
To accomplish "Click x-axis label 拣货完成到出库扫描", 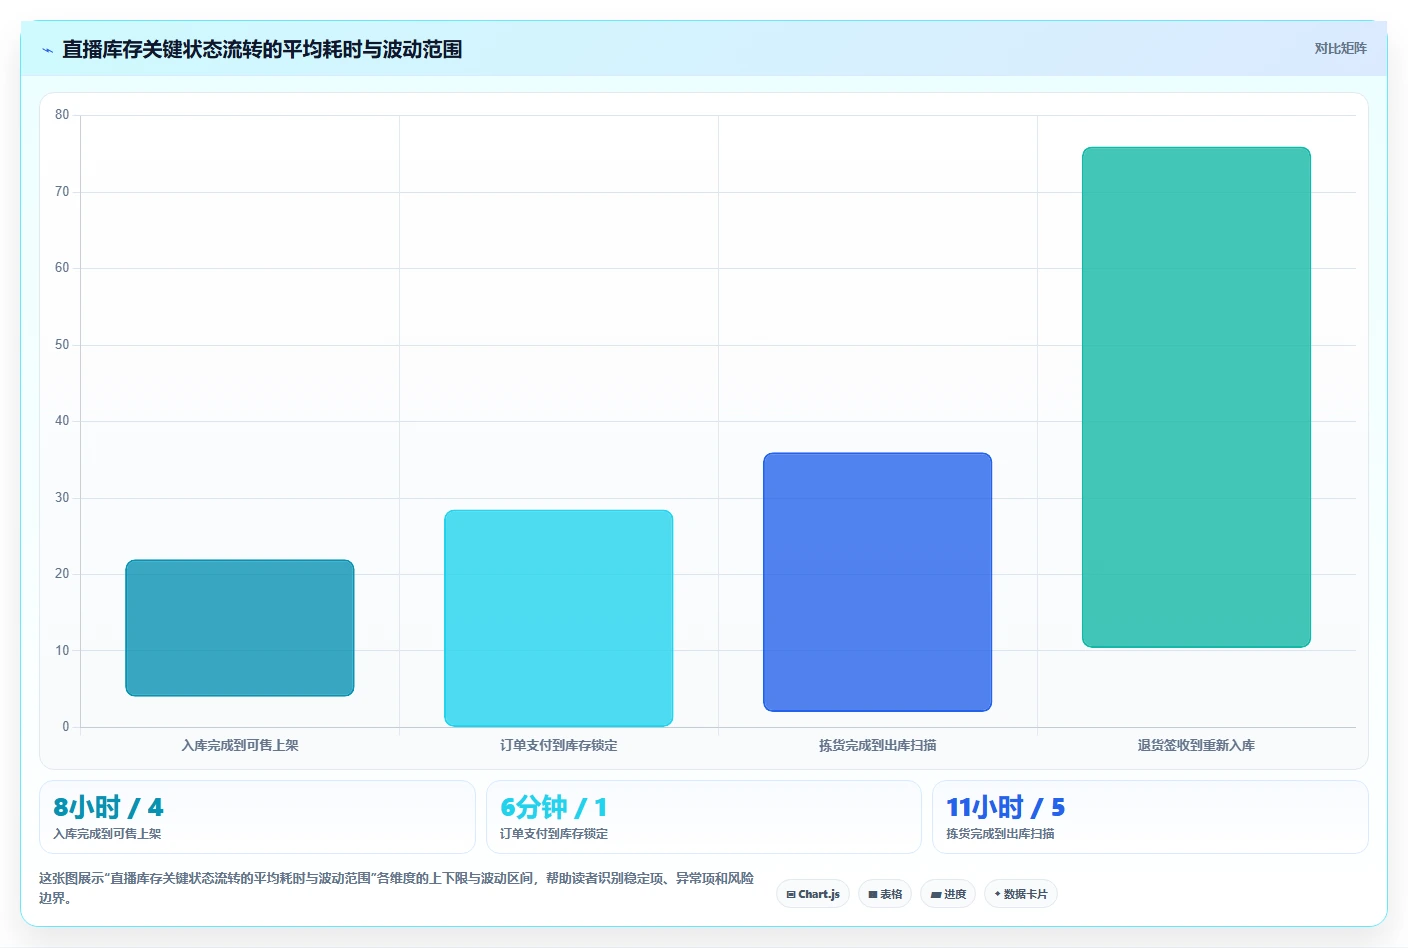I will point(878,745).
